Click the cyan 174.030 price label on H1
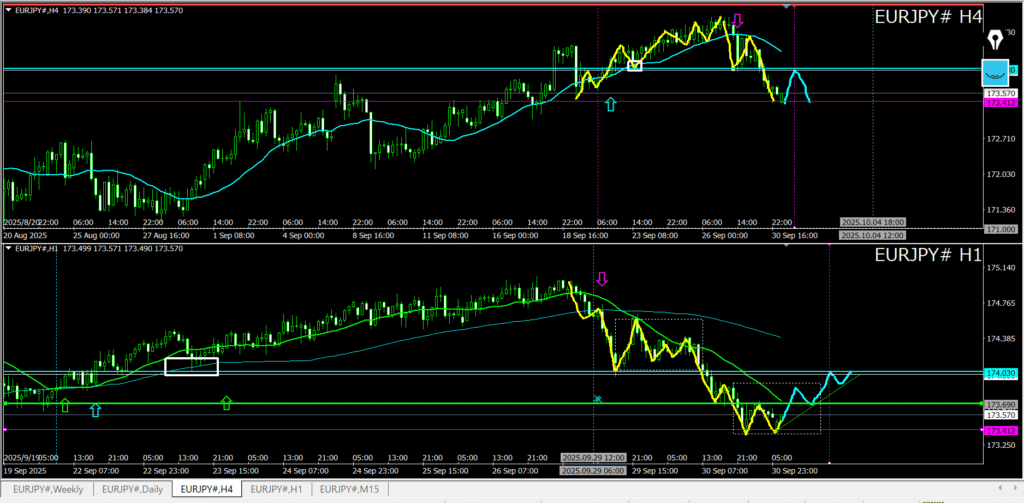Image resolution: width=1024 pixels, height=503 pixels. 1001,373
